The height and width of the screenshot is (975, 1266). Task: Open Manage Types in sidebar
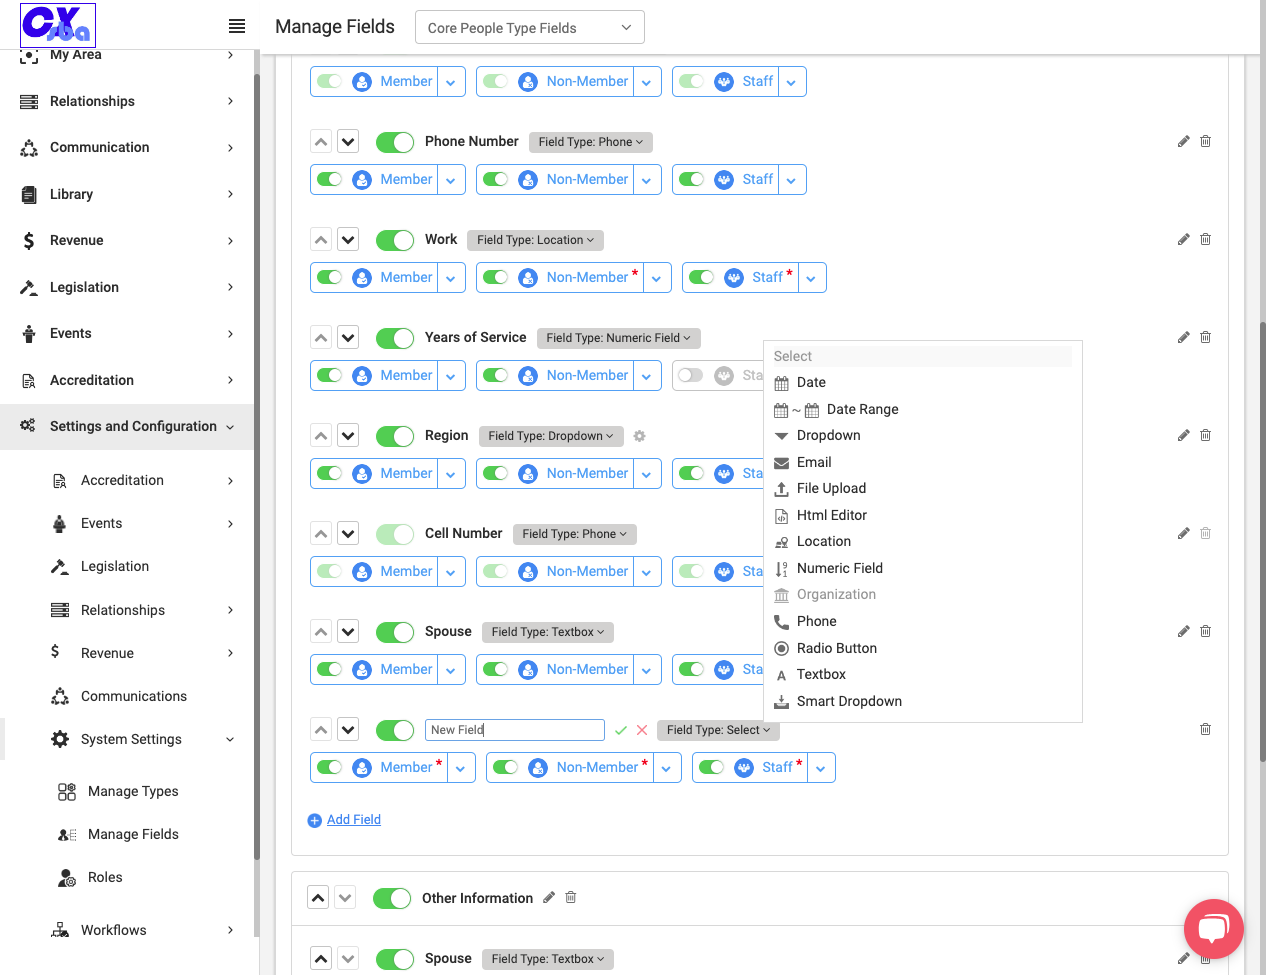pyautogui.click(x=133, y=791)
